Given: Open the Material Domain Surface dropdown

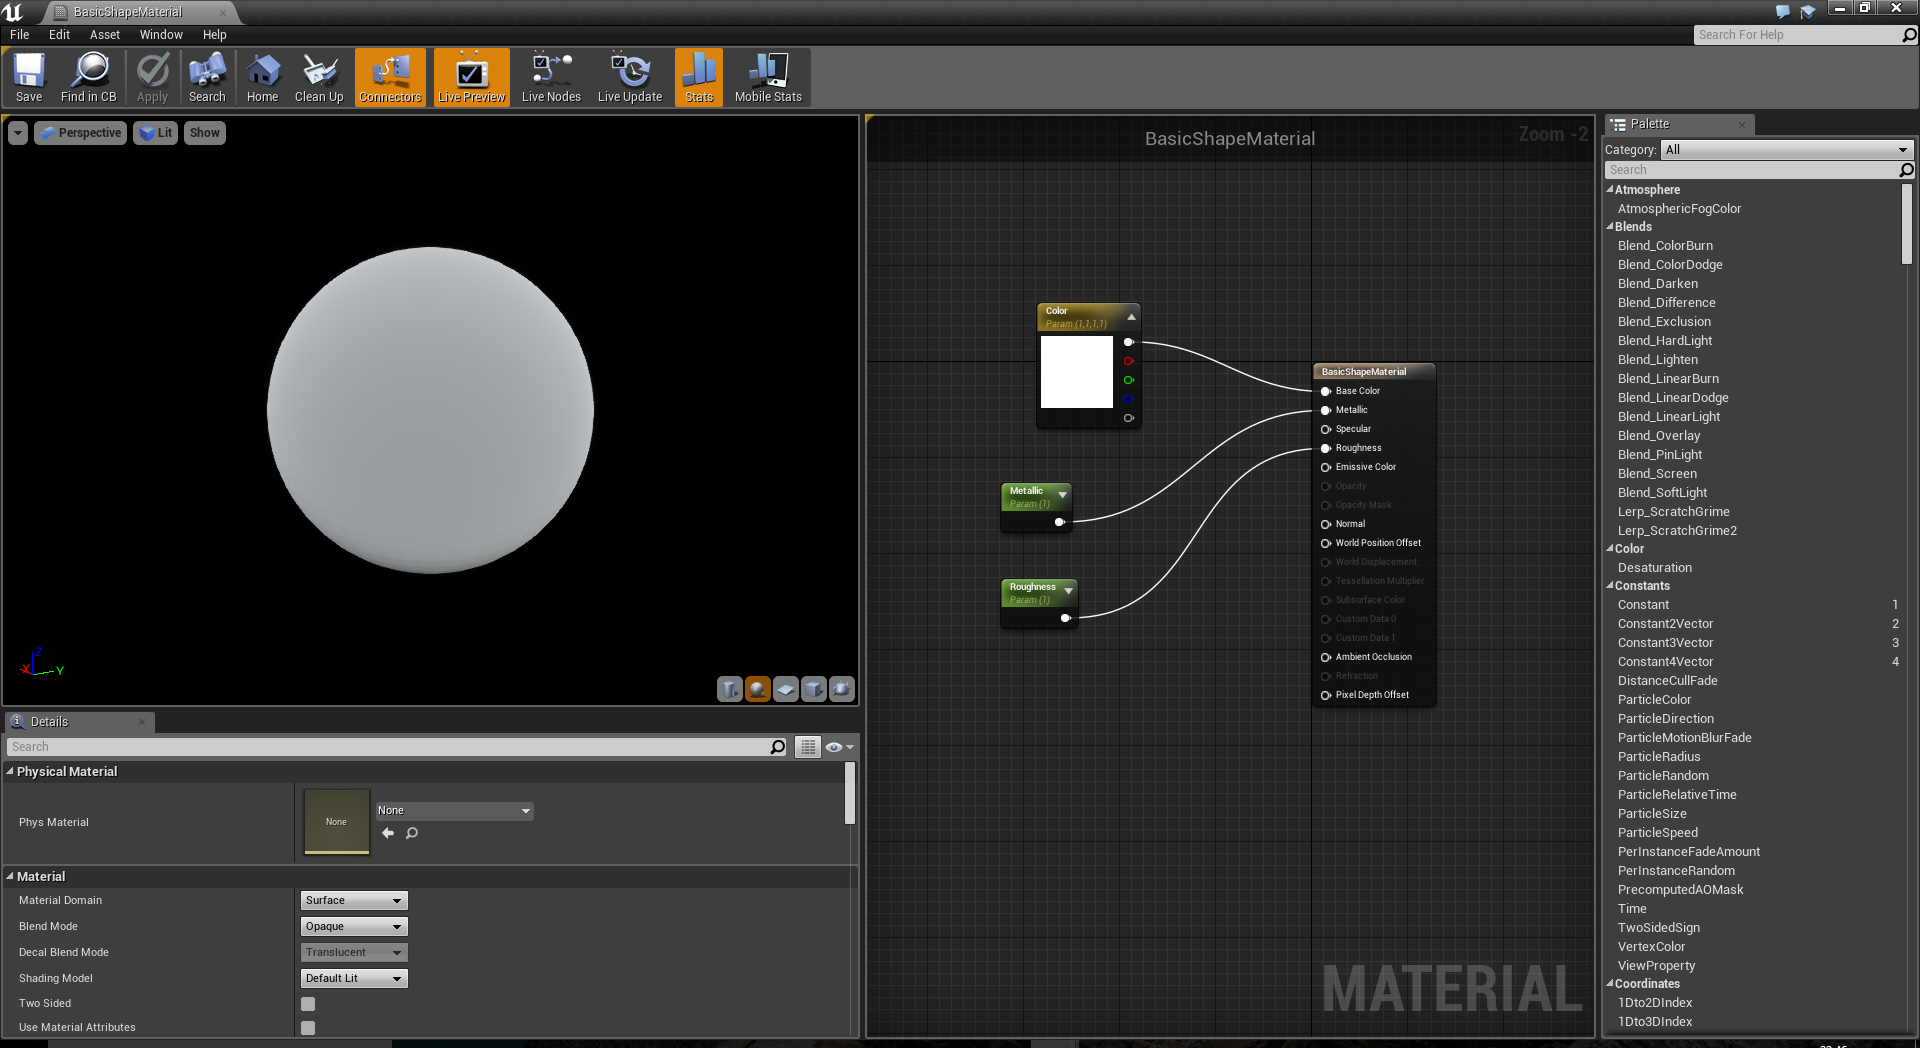Looking at the screenshot, I should click(354, 900).
